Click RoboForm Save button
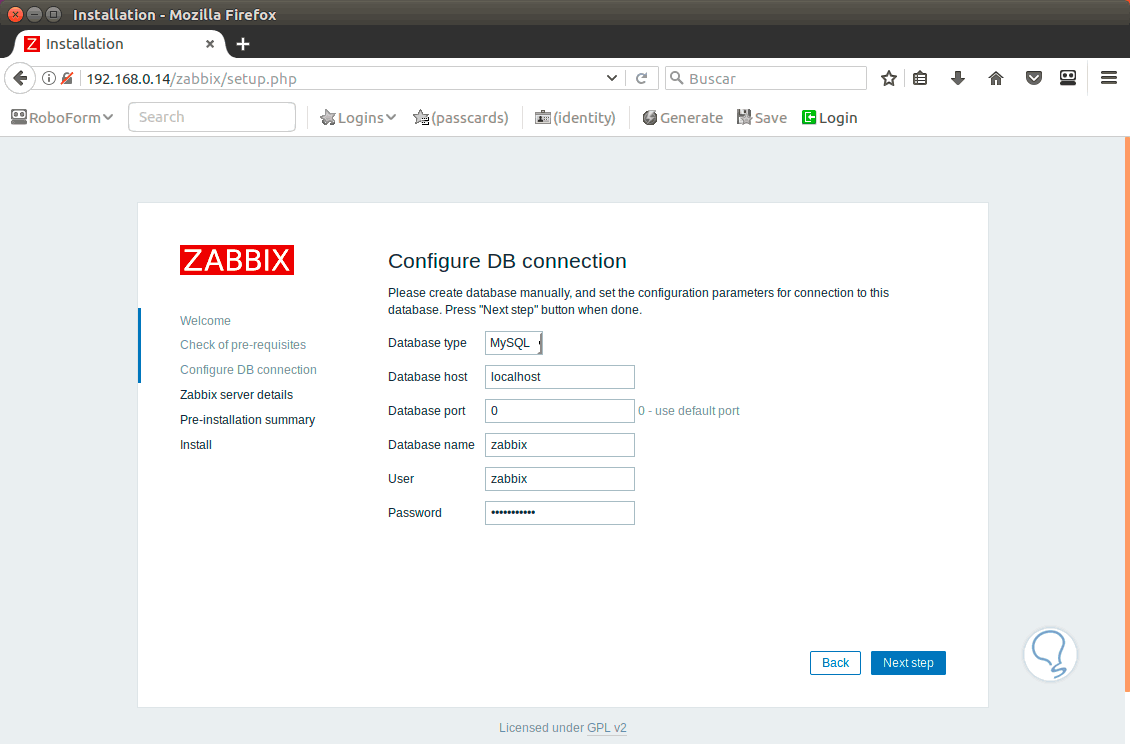Viewport: 1130px width, 744px height. pos(762,118)
